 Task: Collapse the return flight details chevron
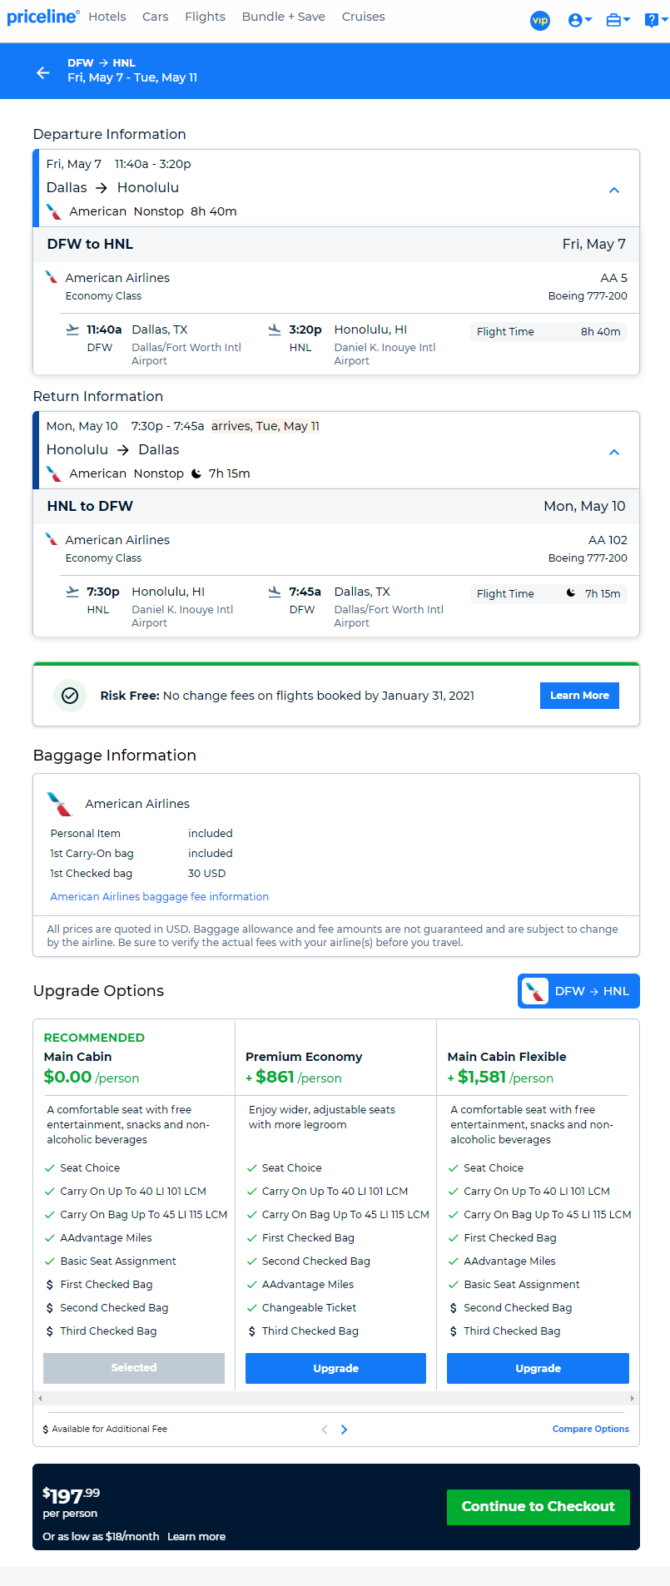tap(614, 452)
